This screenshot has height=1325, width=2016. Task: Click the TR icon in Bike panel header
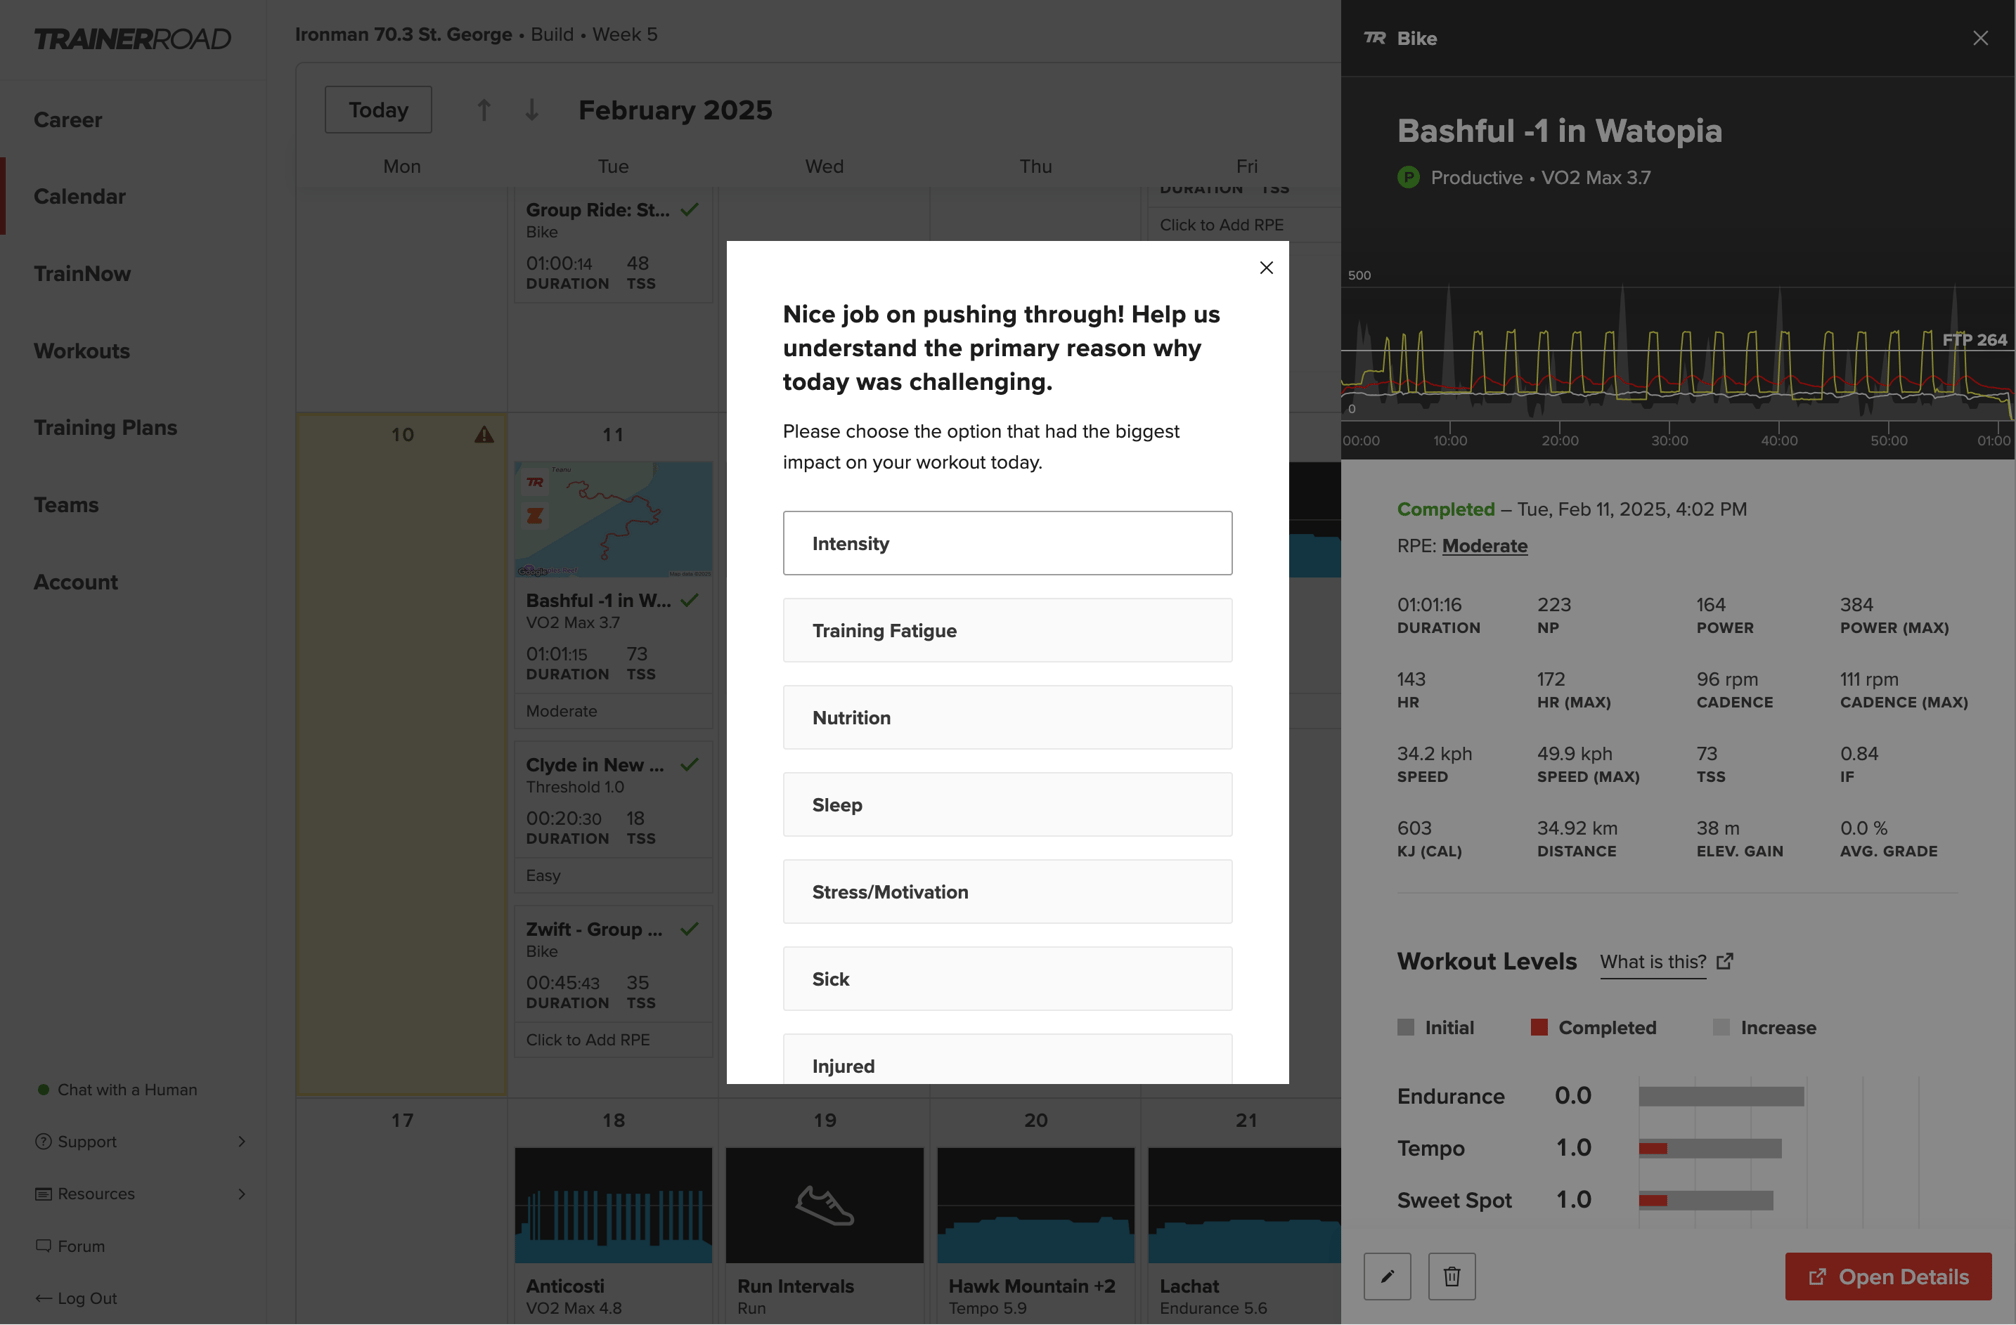[x=1375, y=38]
